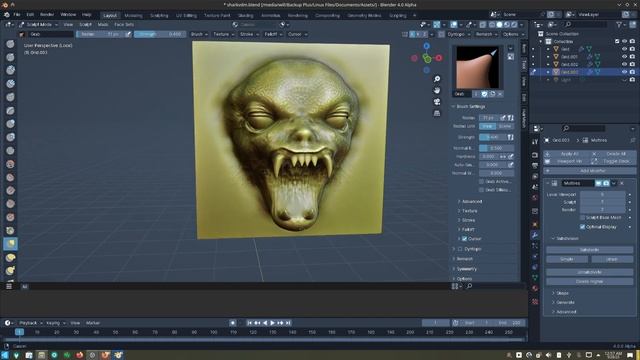Click the Blender logo menu icon
This screenshot has height=360, width=640.
tap(7, 15)
